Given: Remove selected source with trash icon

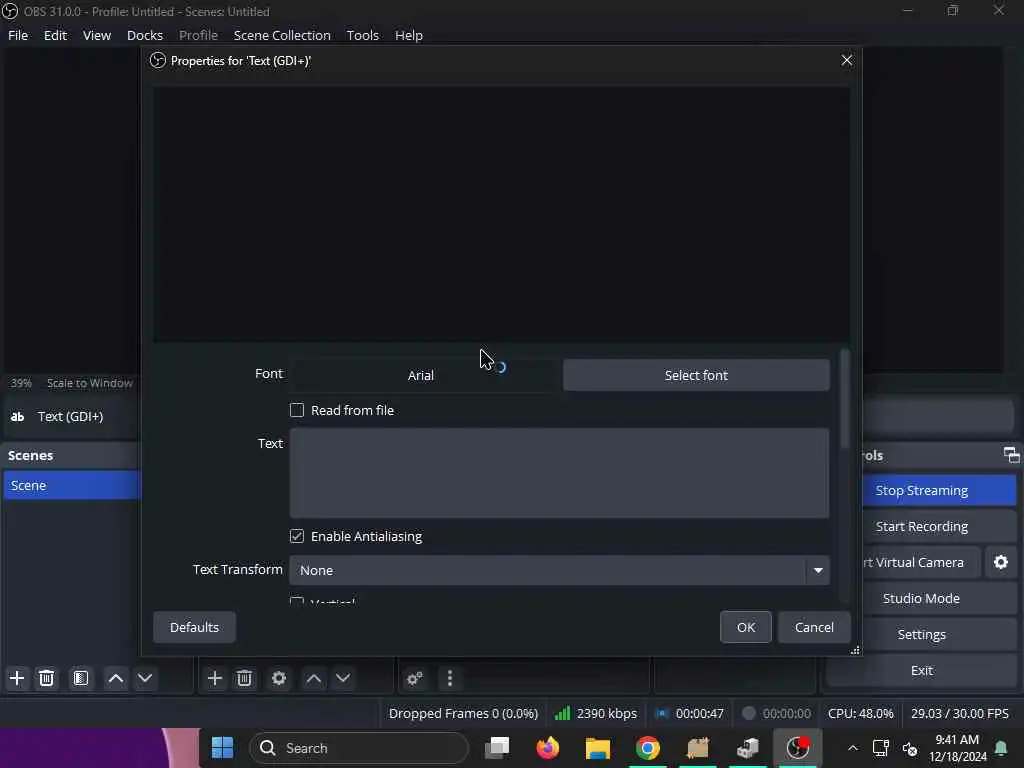Looking at the screenshot, I should tap(244, 678).
